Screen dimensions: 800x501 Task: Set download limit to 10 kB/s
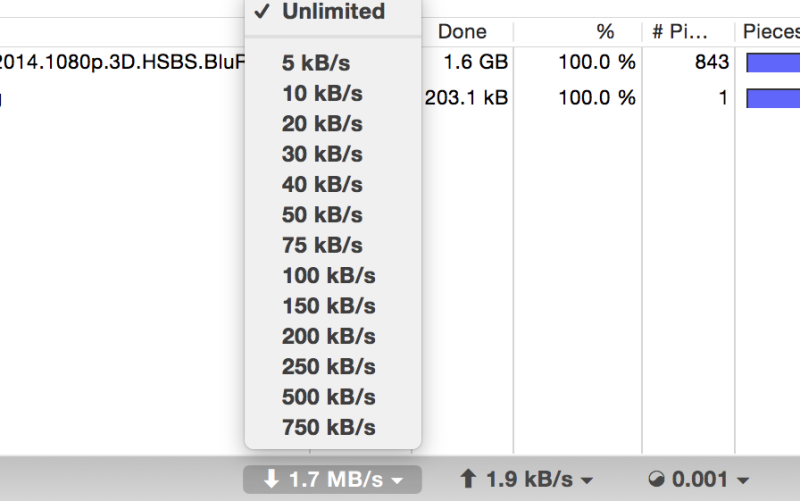(322, 94)
